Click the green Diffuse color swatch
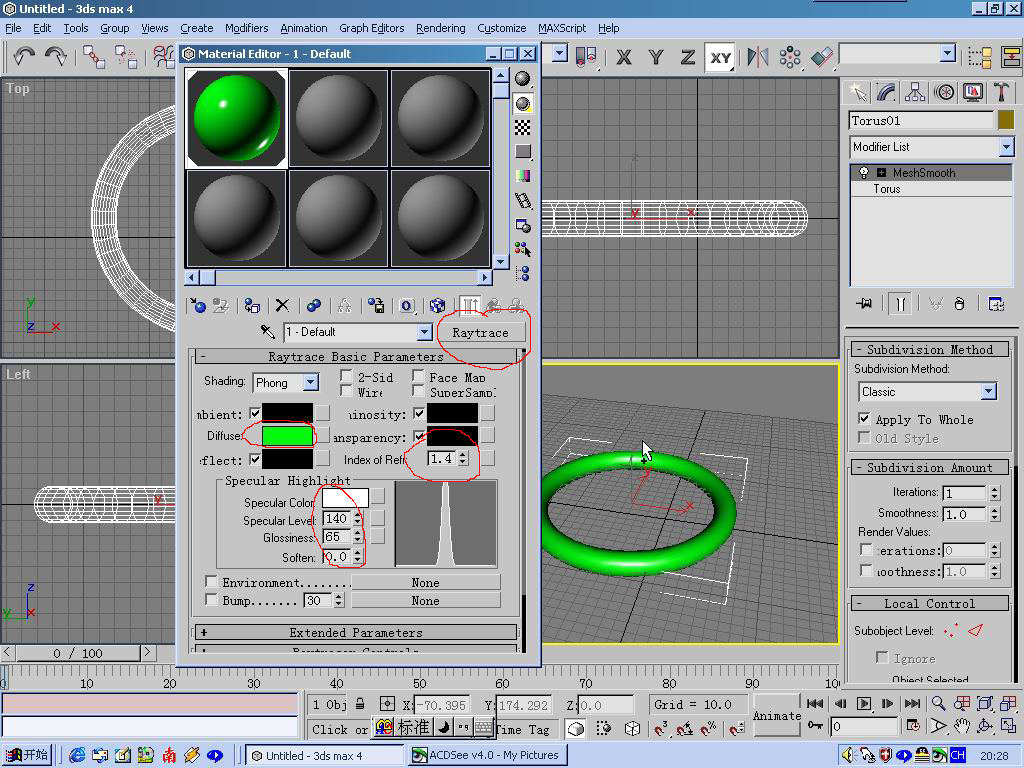 click(287, 436)
